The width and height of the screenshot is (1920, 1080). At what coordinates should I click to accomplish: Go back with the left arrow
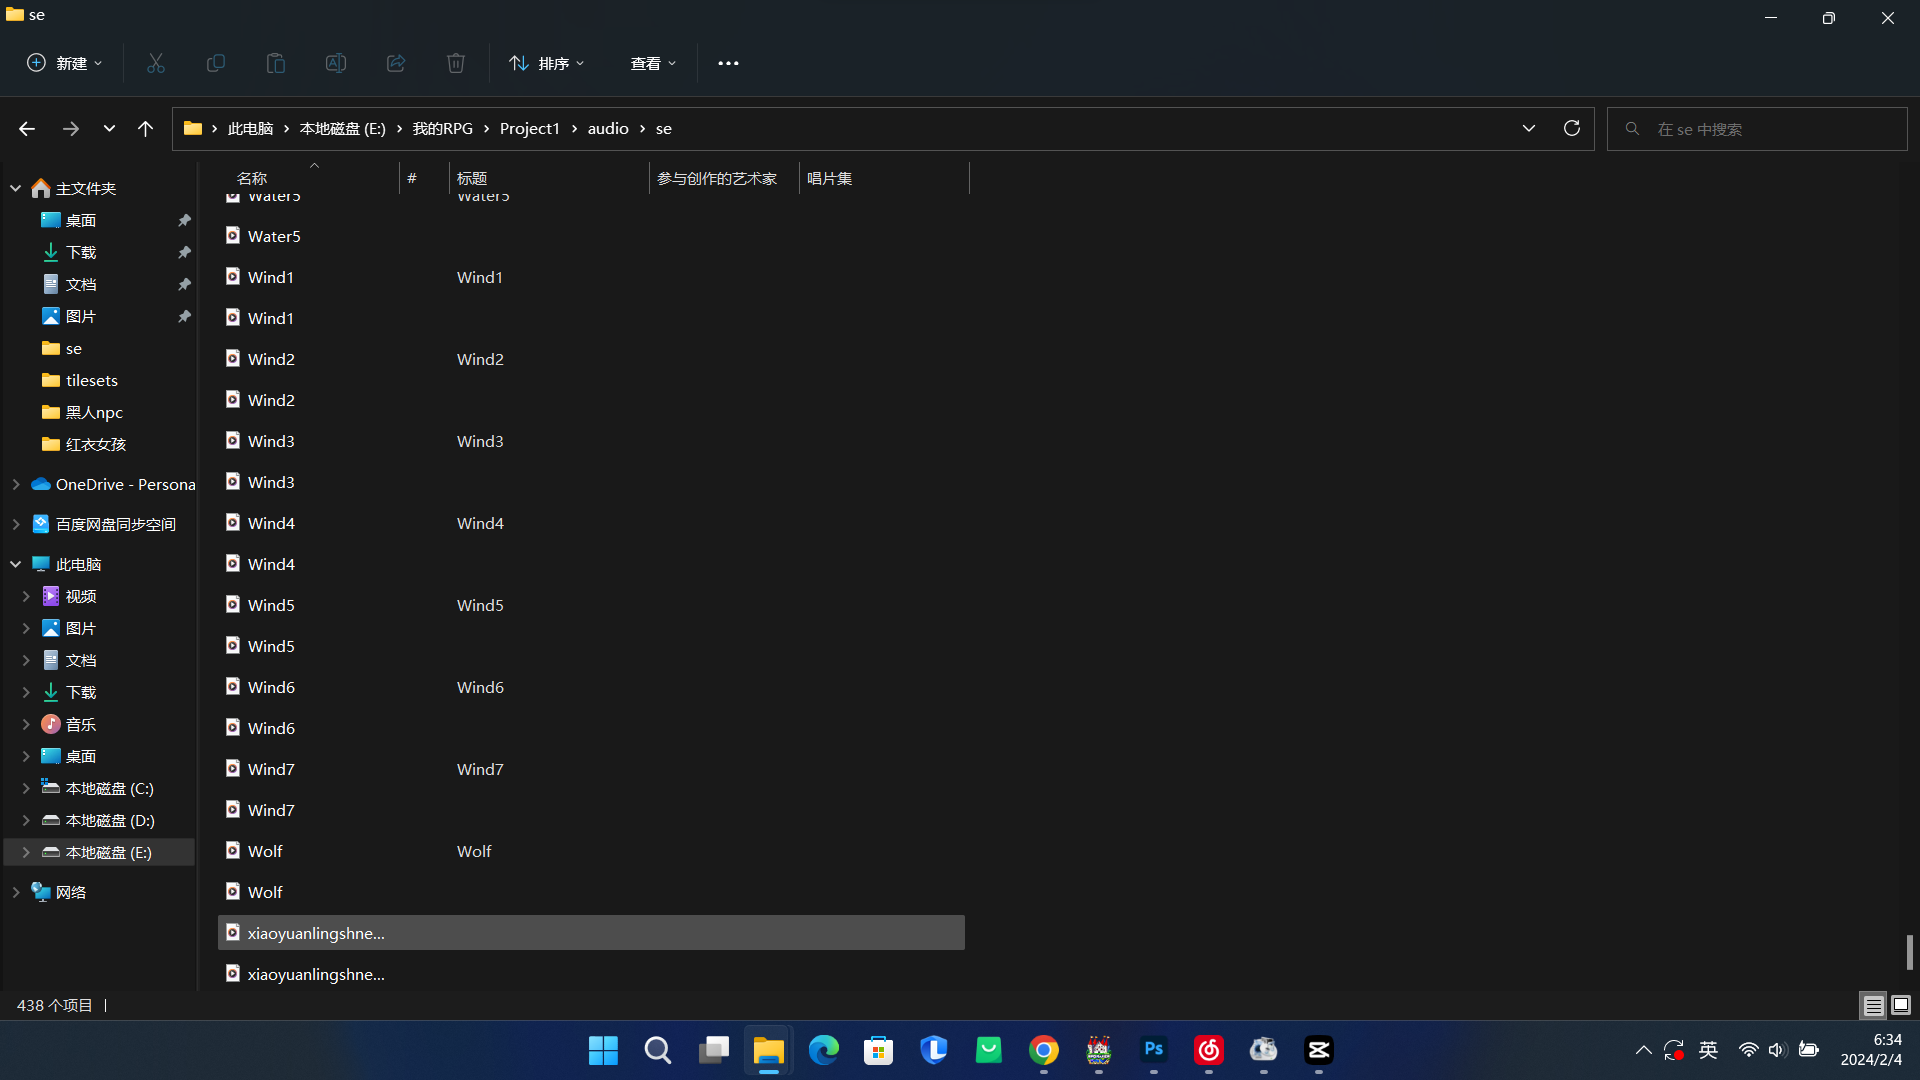[27, 129]
